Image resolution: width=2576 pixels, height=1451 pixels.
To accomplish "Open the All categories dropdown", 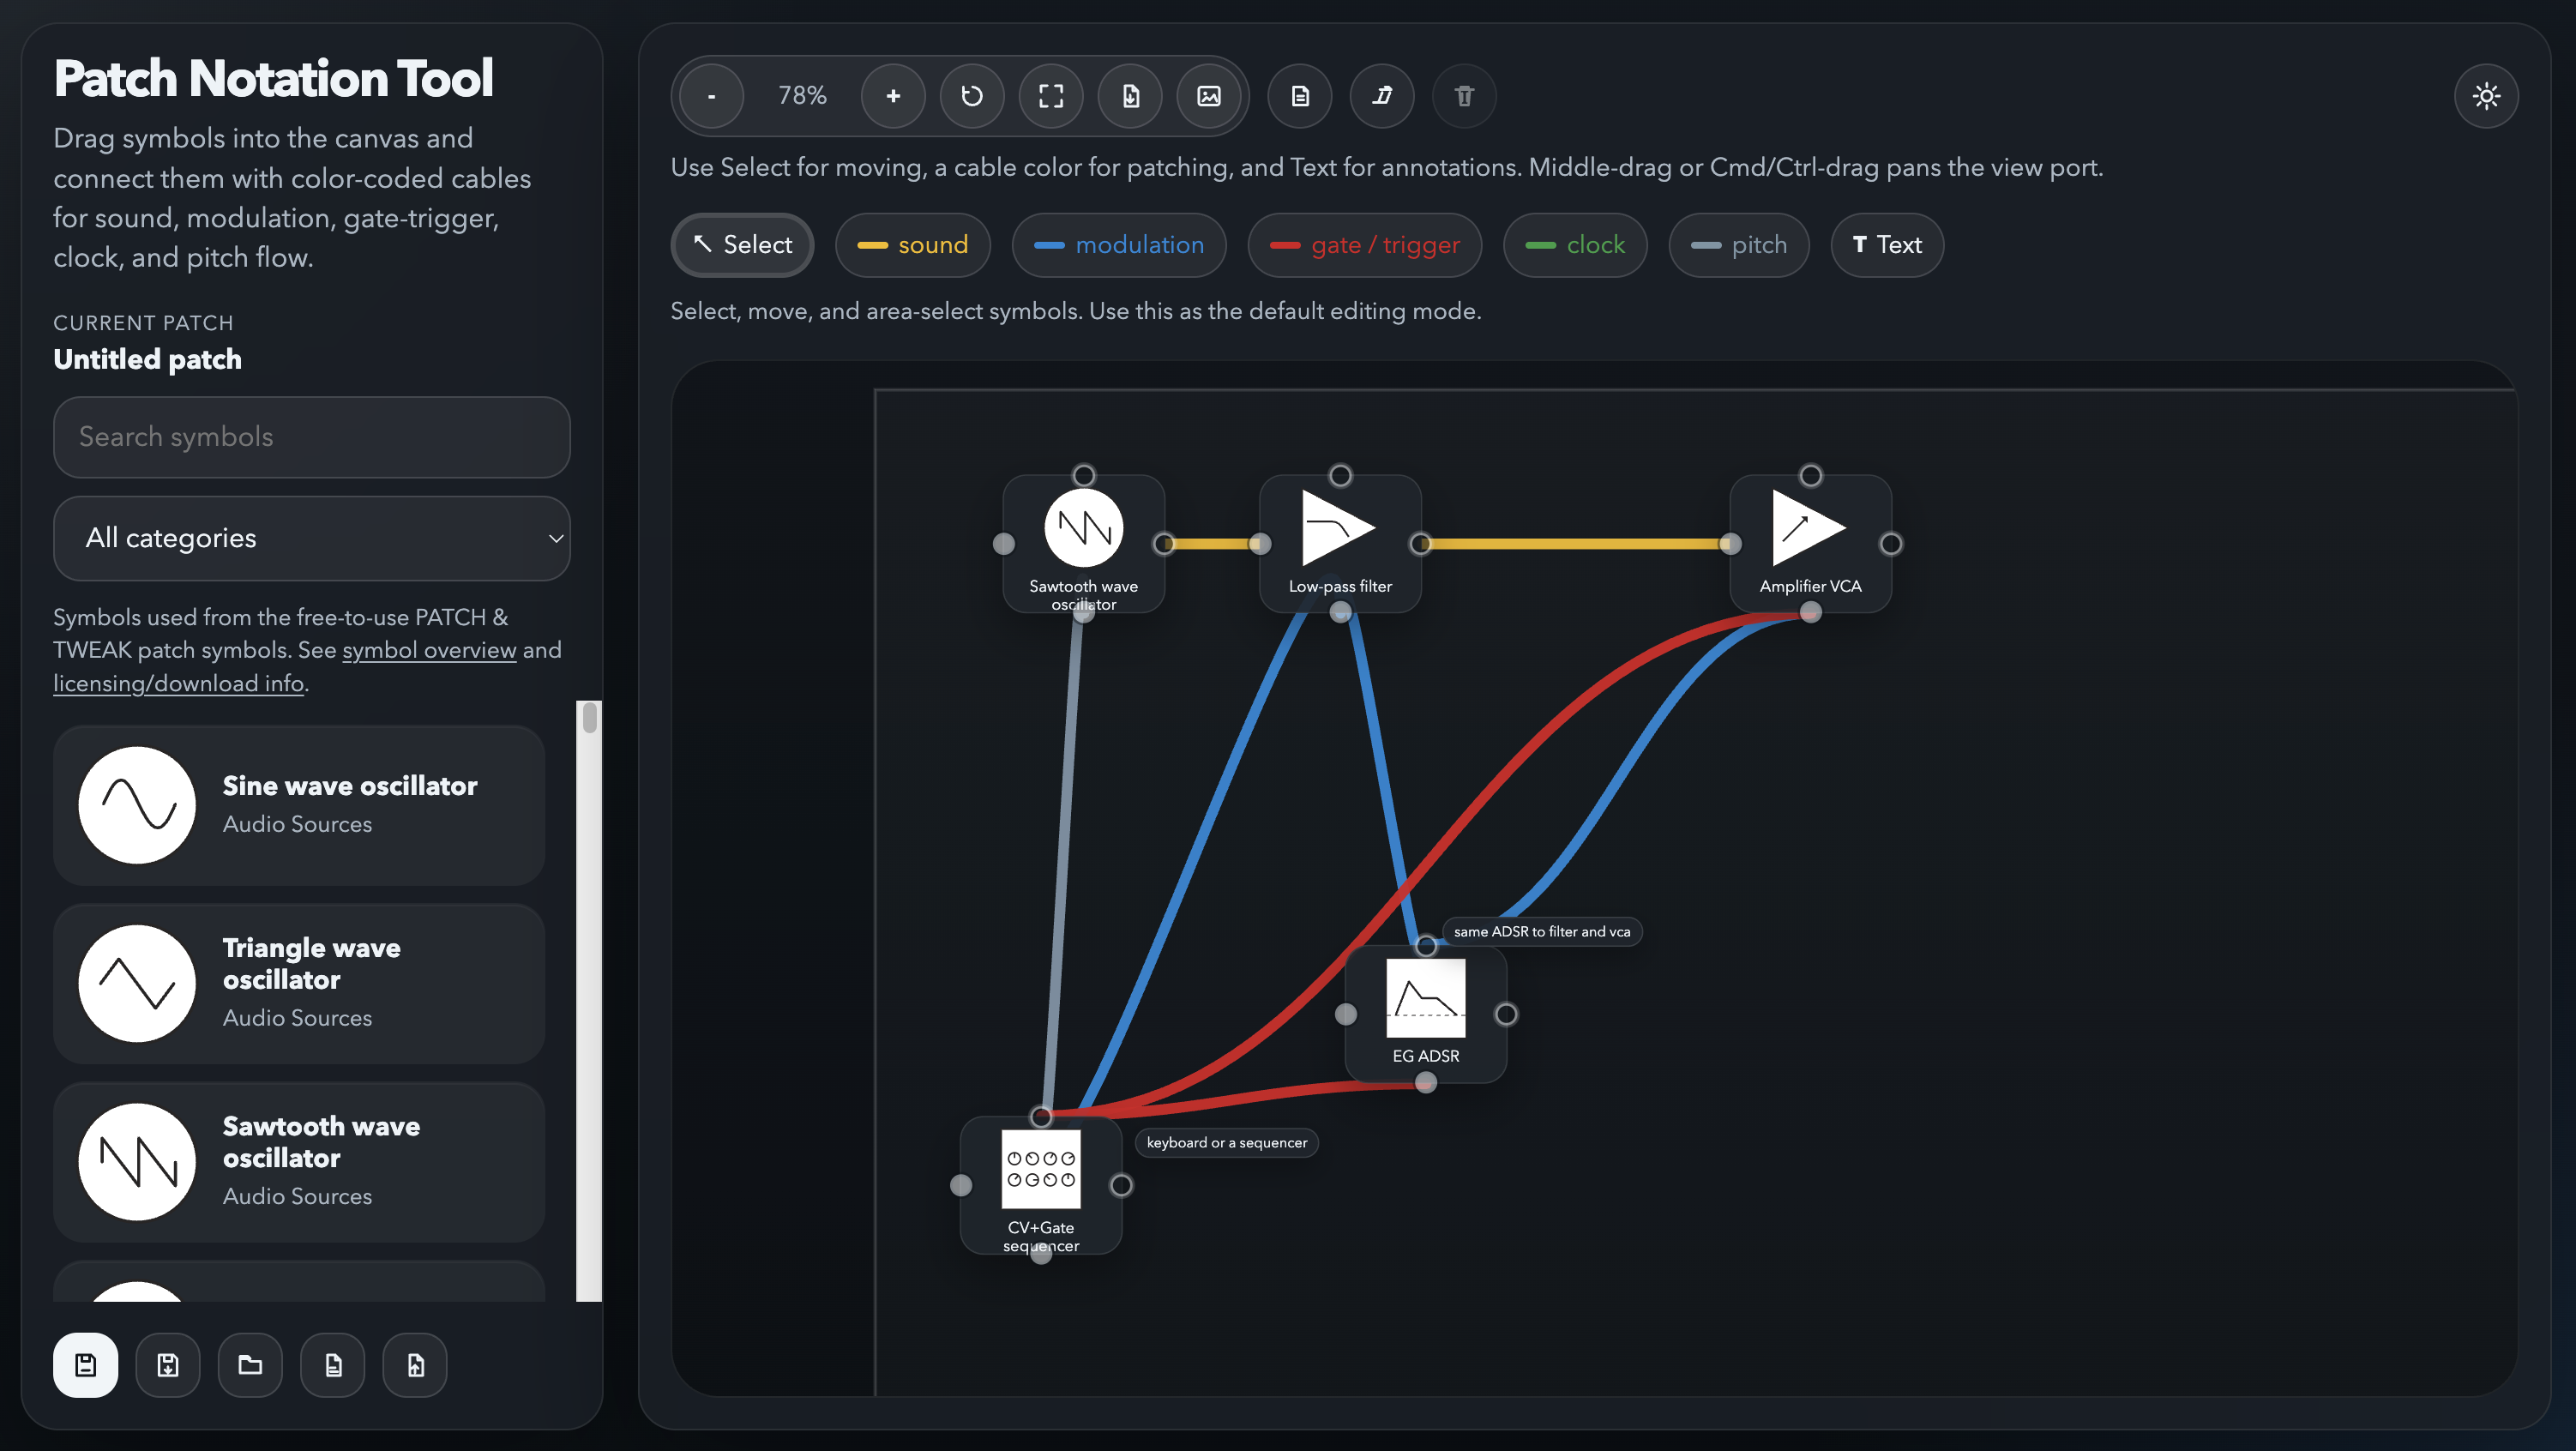I will (311, 538).
